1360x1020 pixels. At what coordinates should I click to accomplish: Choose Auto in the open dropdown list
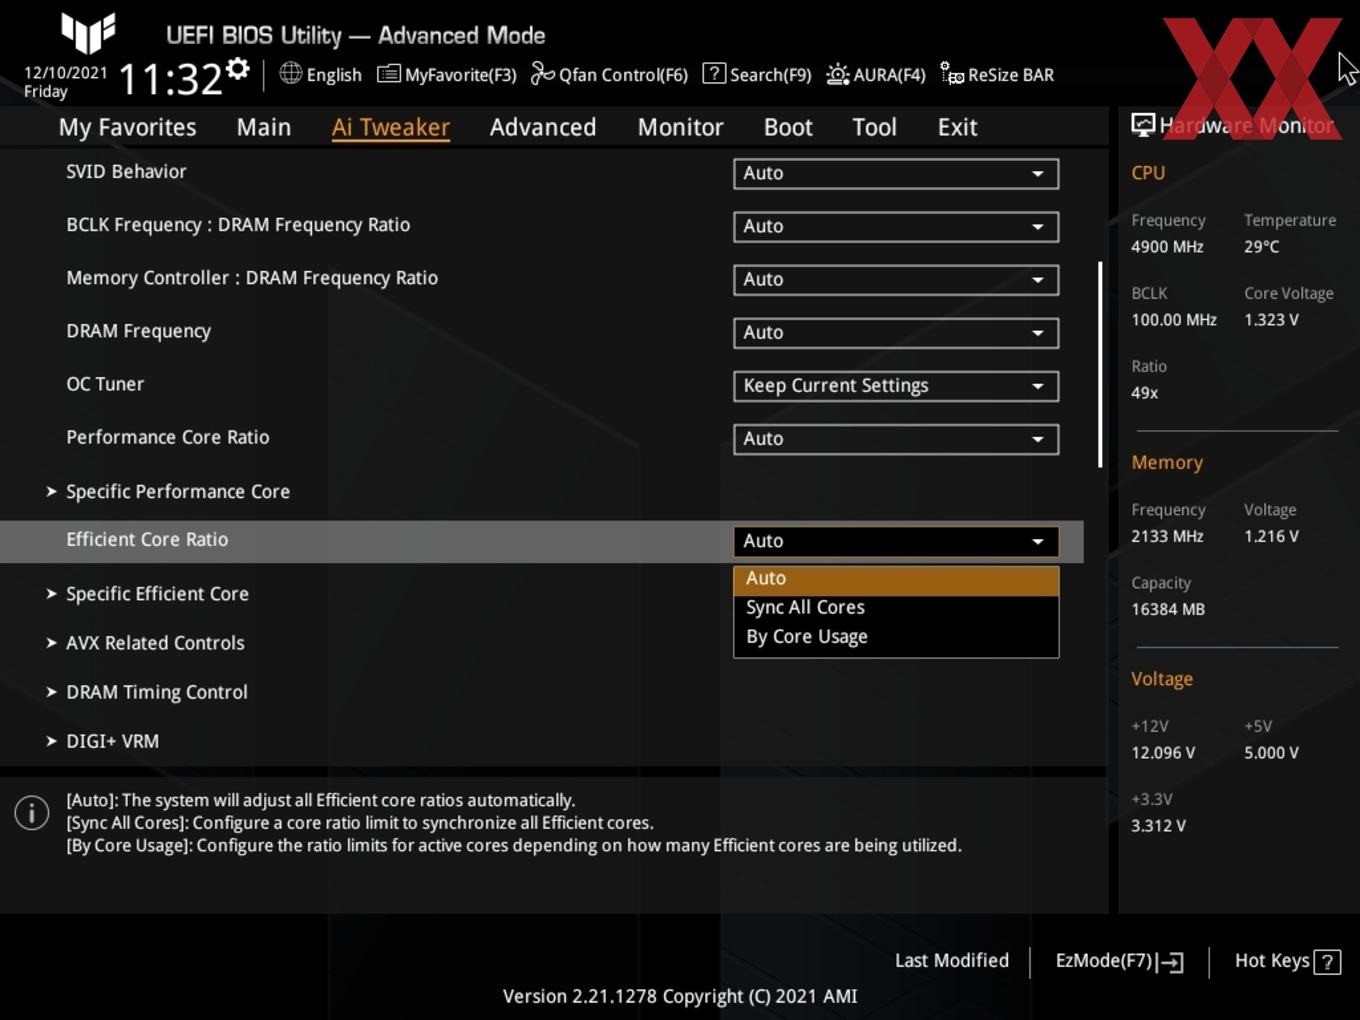click(896, 579)
